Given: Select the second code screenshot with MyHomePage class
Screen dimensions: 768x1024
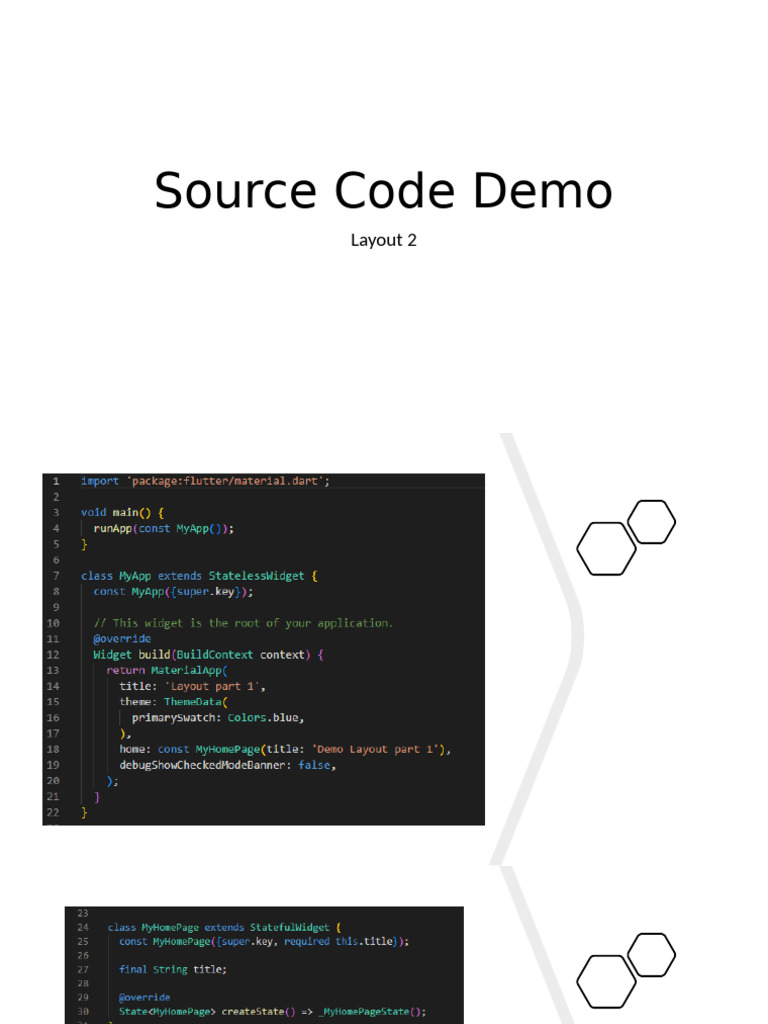Looking at the screenshot, I should 264,965.
